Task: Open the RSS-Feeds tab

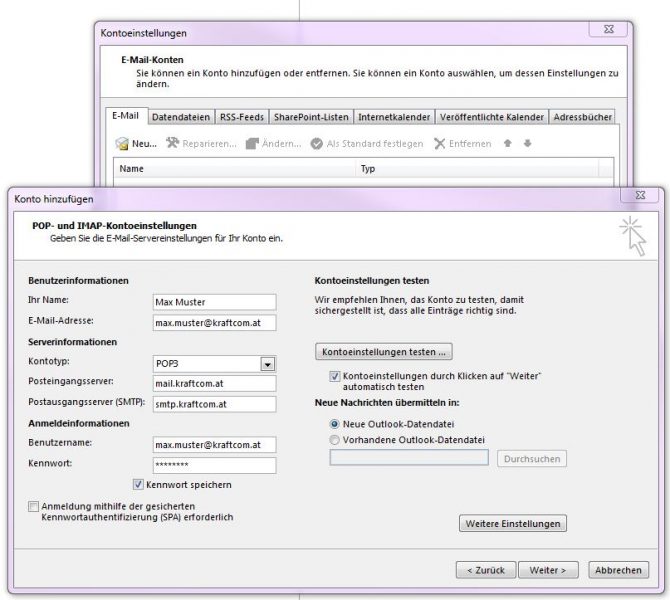Action: (x=242, y=117)
